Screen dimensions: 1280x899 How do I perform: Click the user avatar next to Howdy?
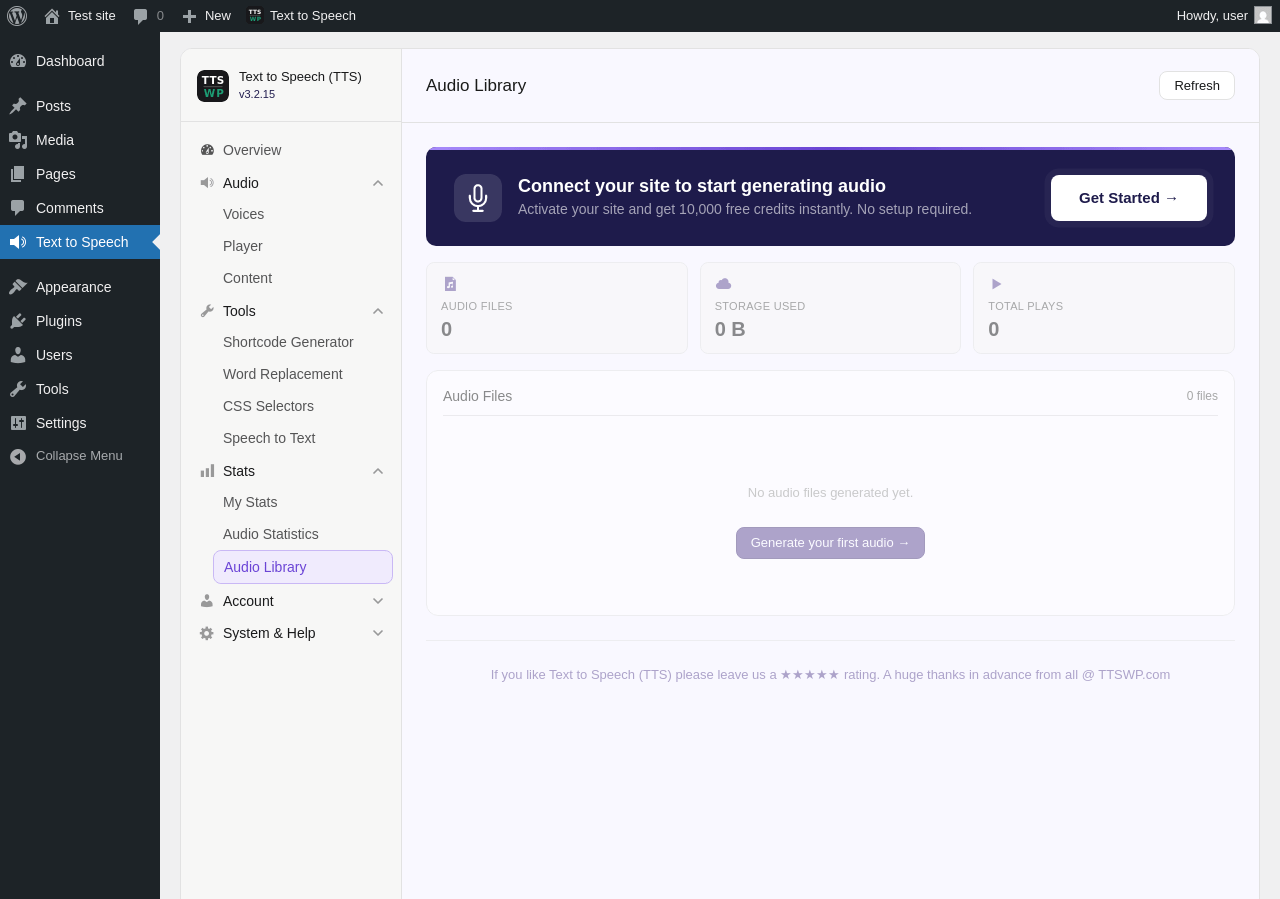pos(1263,15)
